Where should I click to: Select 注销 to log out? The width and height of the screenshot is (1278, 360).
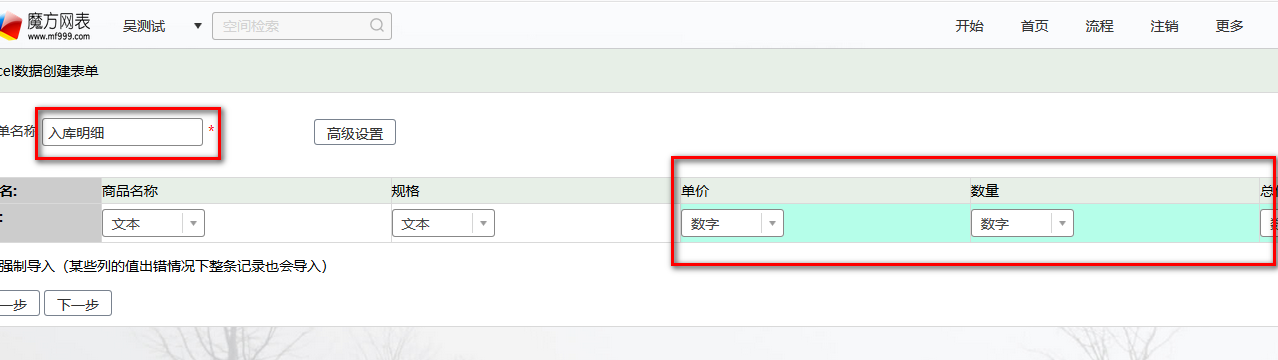[x=1164, y=26]
